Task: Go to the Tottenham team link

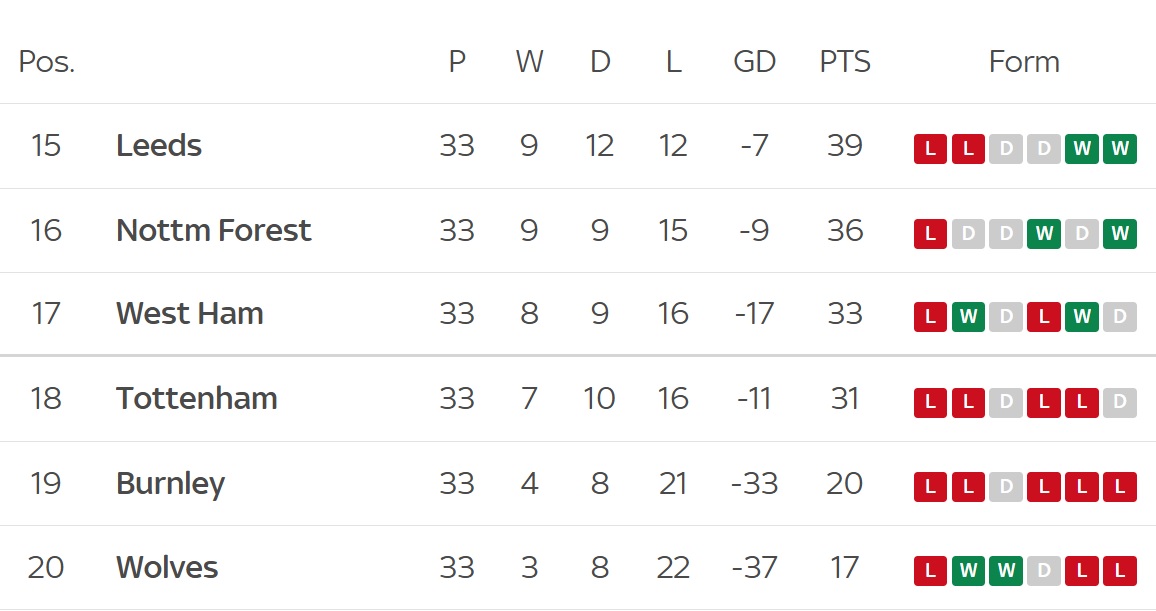Action: click(x=196, y=399)
